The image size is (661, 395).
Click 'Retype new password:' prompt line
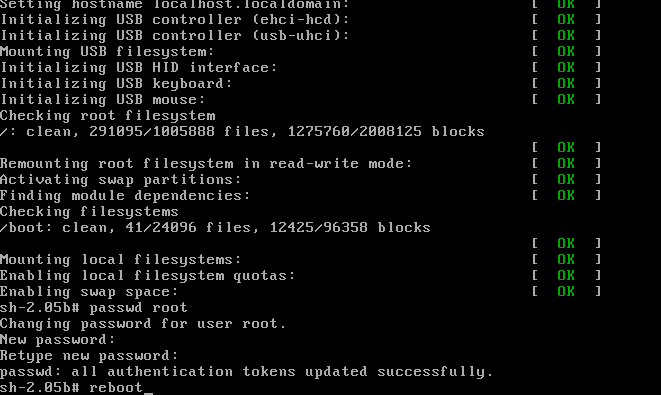click(x=89, y=355)
